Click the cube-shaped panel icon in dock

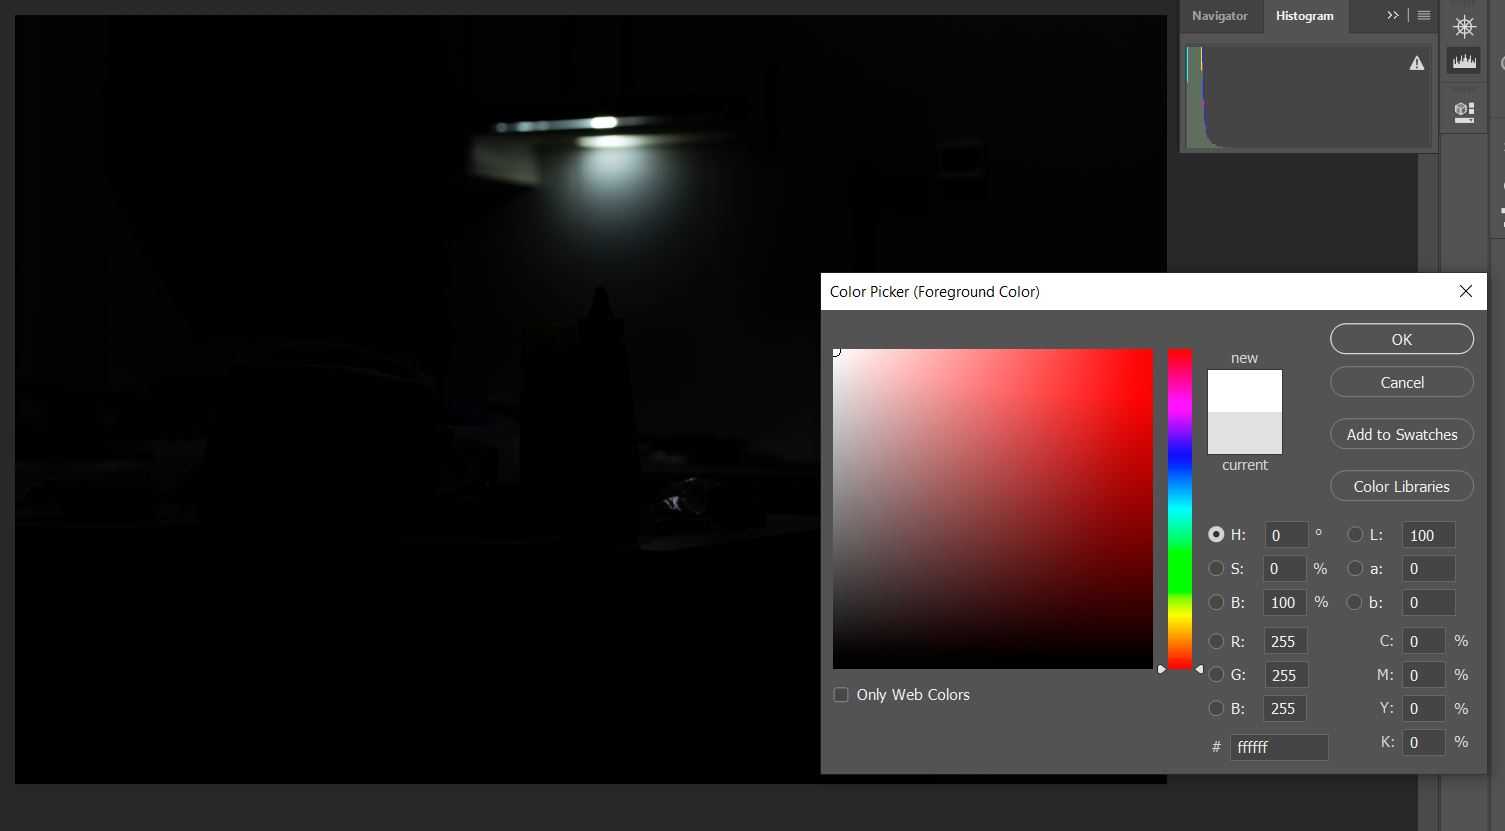pos(1464,110)
